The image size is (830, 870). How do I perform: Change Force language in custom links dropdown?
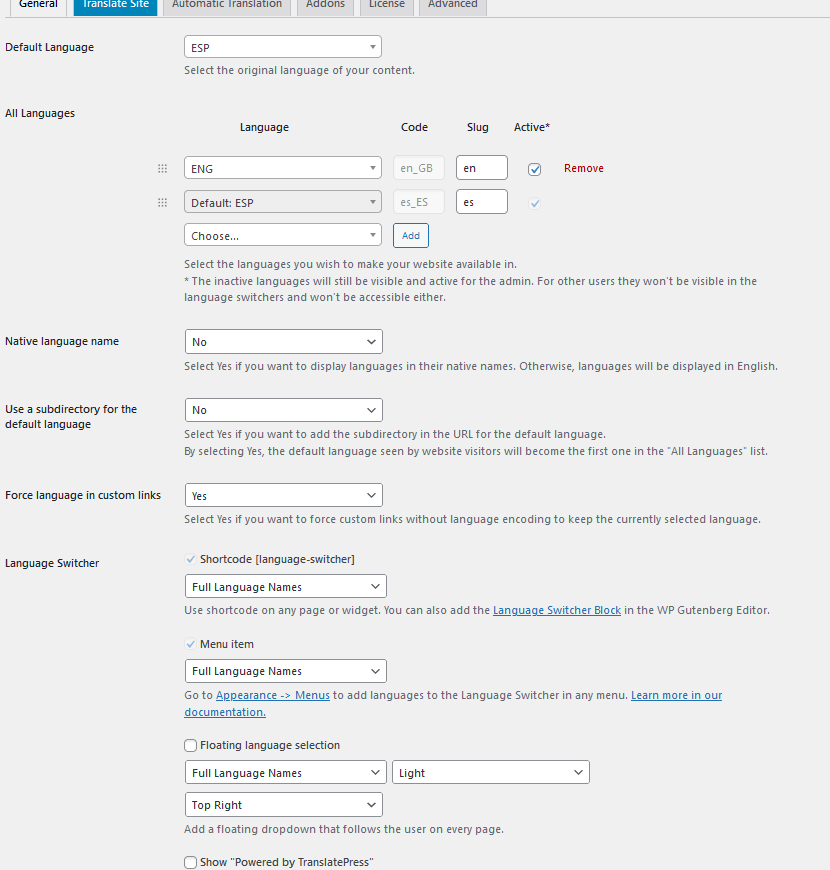(284, 495)
